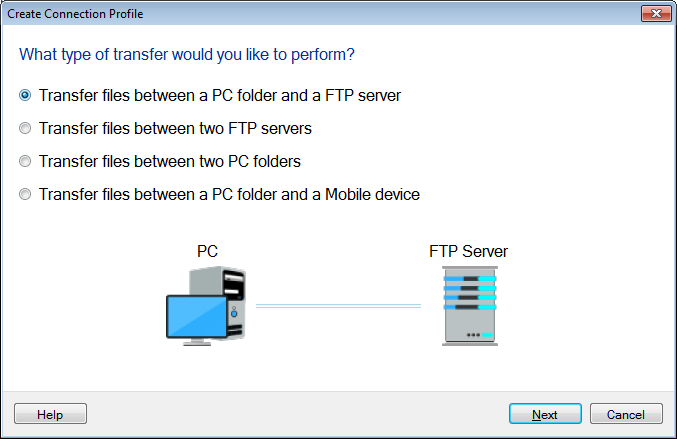Image resolution: width=677 pixels, height=439 pixels.
Task: Close the dialog with the red X button
Action: click(655, 13)
